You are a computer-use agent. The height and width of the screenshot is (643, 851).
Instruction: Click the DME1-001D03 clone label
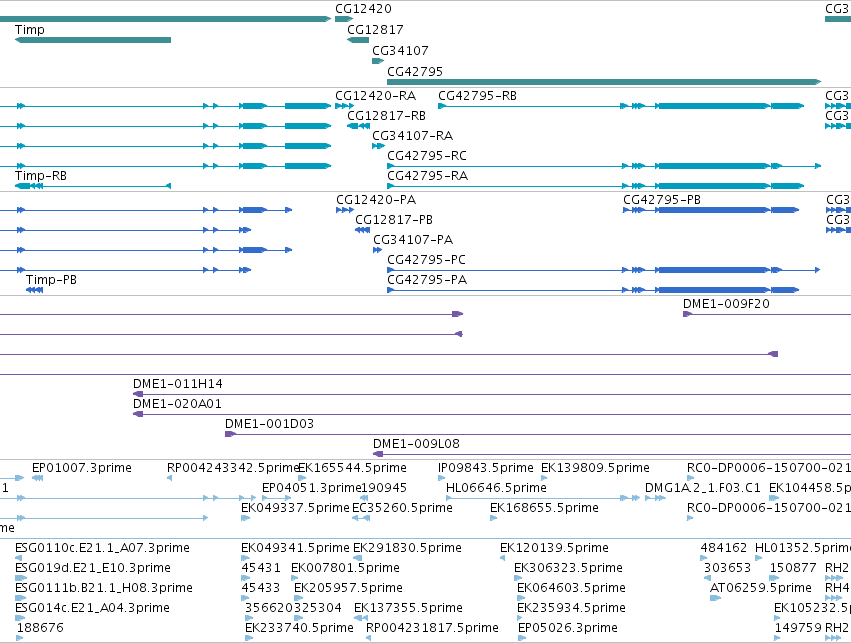point(269,424)
